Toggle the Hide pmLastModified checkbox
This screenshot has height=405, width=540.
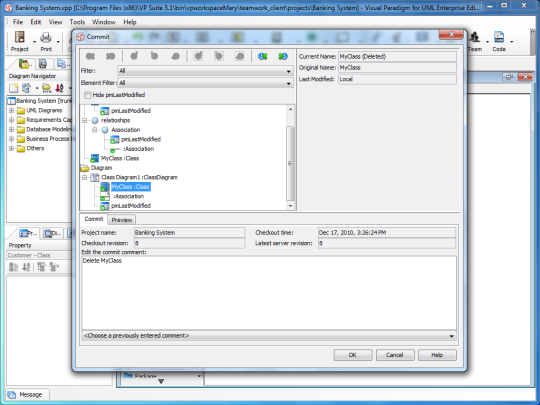point(88,95)
